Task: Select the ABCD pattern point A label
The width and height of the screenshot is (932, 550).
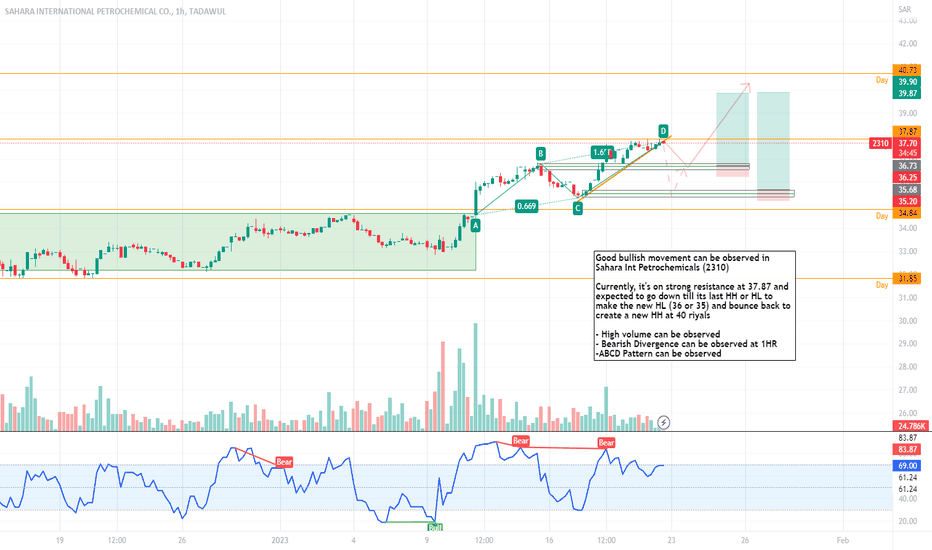Action: 476,225
